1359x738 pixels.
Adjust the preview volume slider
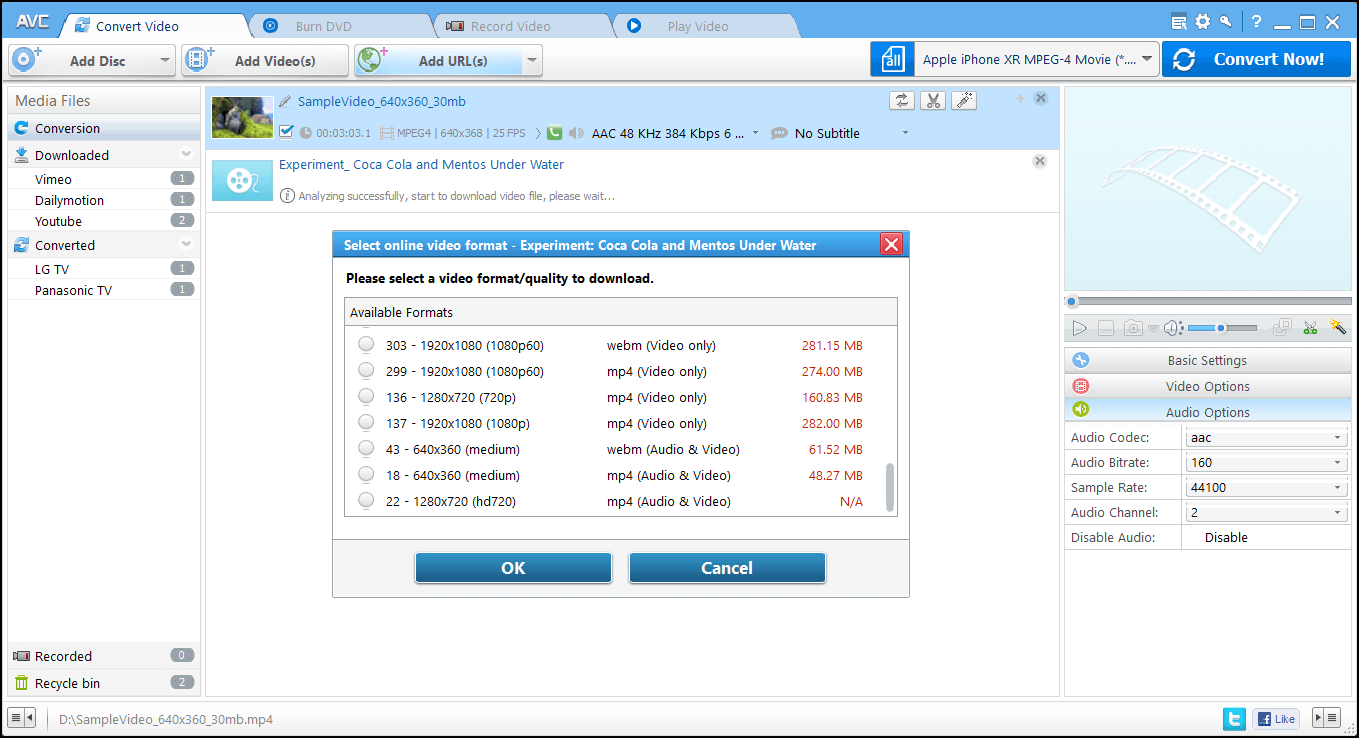(1222, 328)
